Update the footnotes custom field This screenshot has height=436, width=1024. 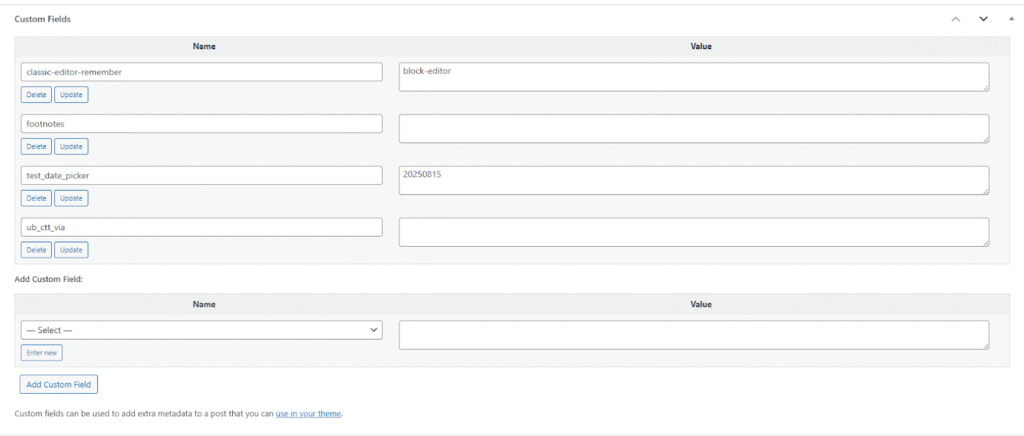[71, 147]
